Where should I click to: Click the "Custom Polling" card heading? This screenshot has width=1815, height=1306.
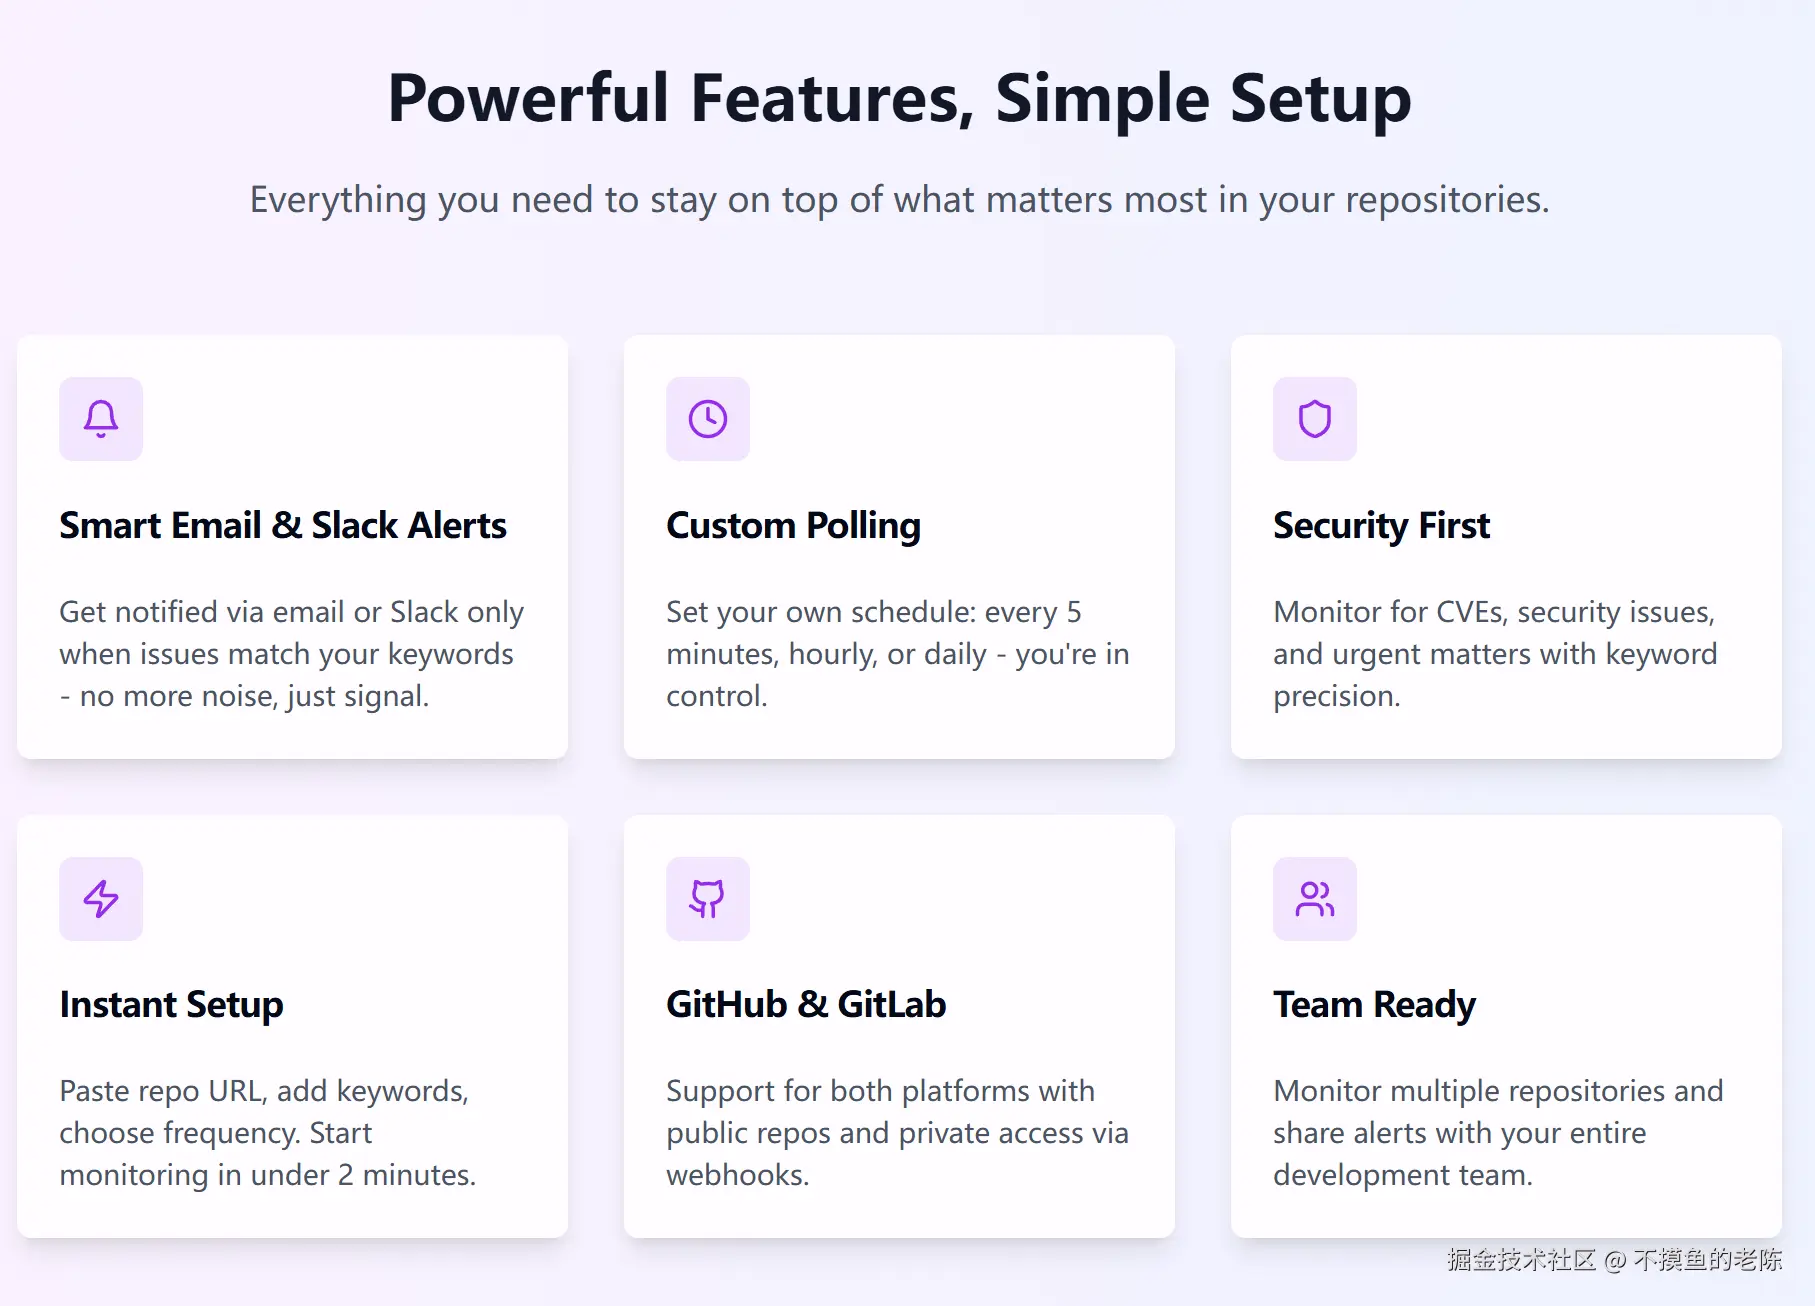[x=793, y=526]
